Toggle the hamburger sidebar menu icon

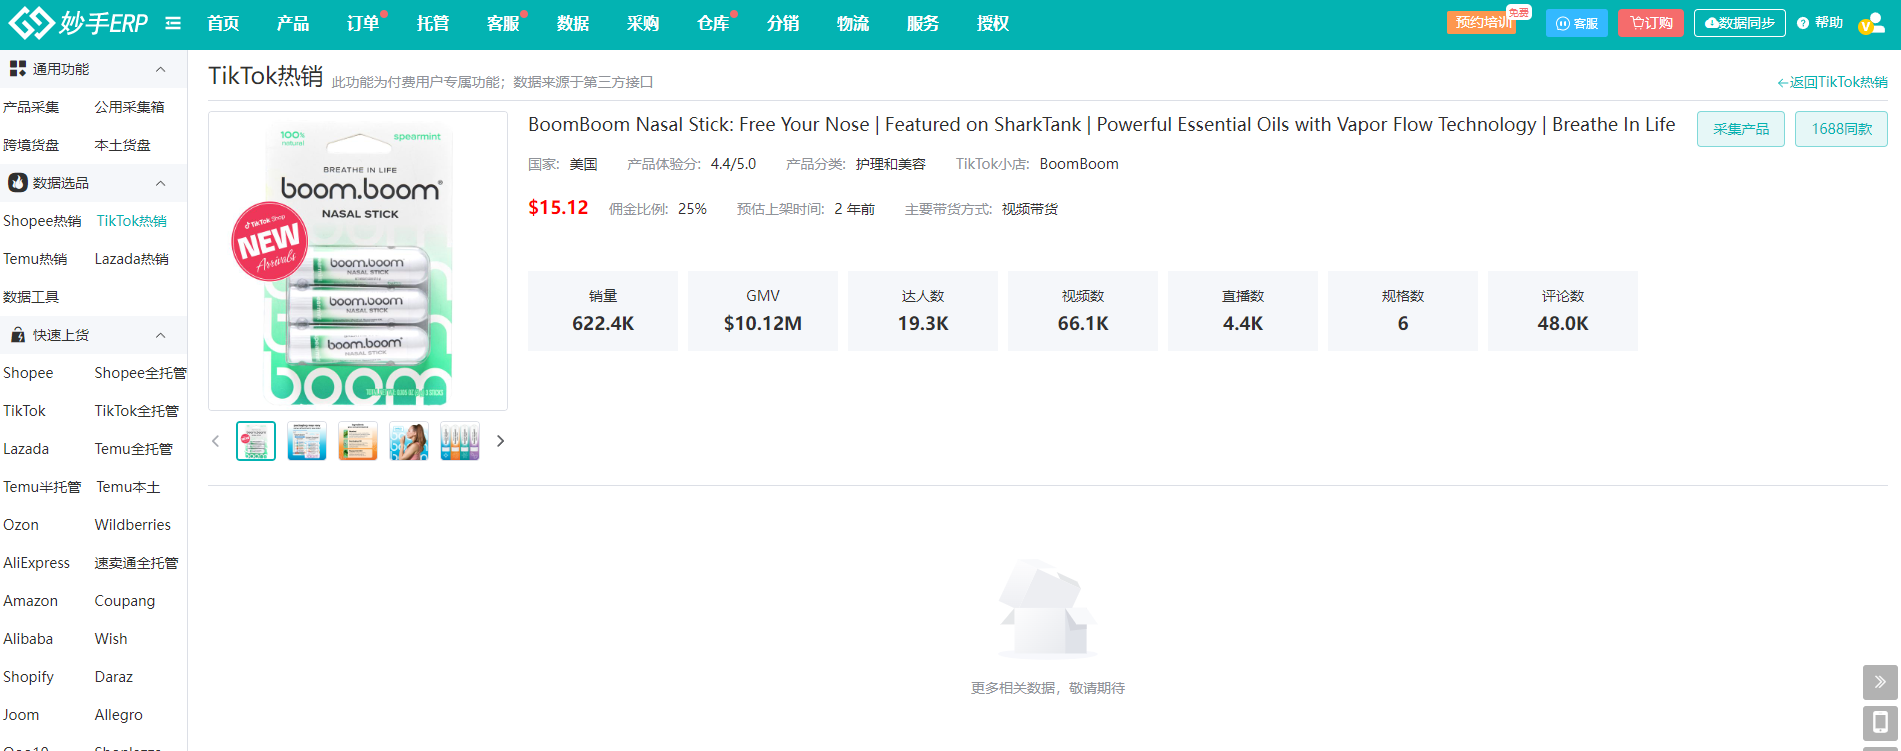(173, 23)
